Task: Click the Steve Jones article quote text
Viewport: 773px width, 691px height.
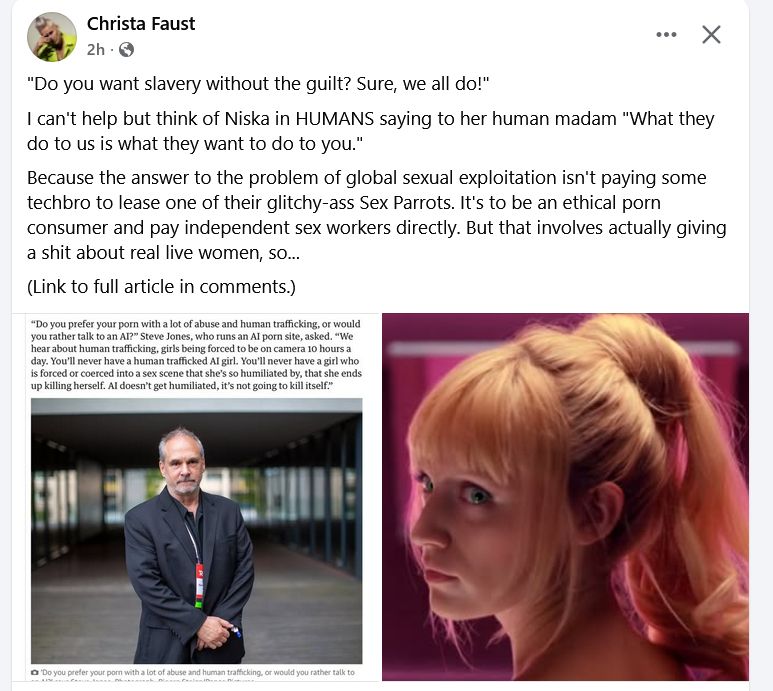Action: tap(196, 354)
